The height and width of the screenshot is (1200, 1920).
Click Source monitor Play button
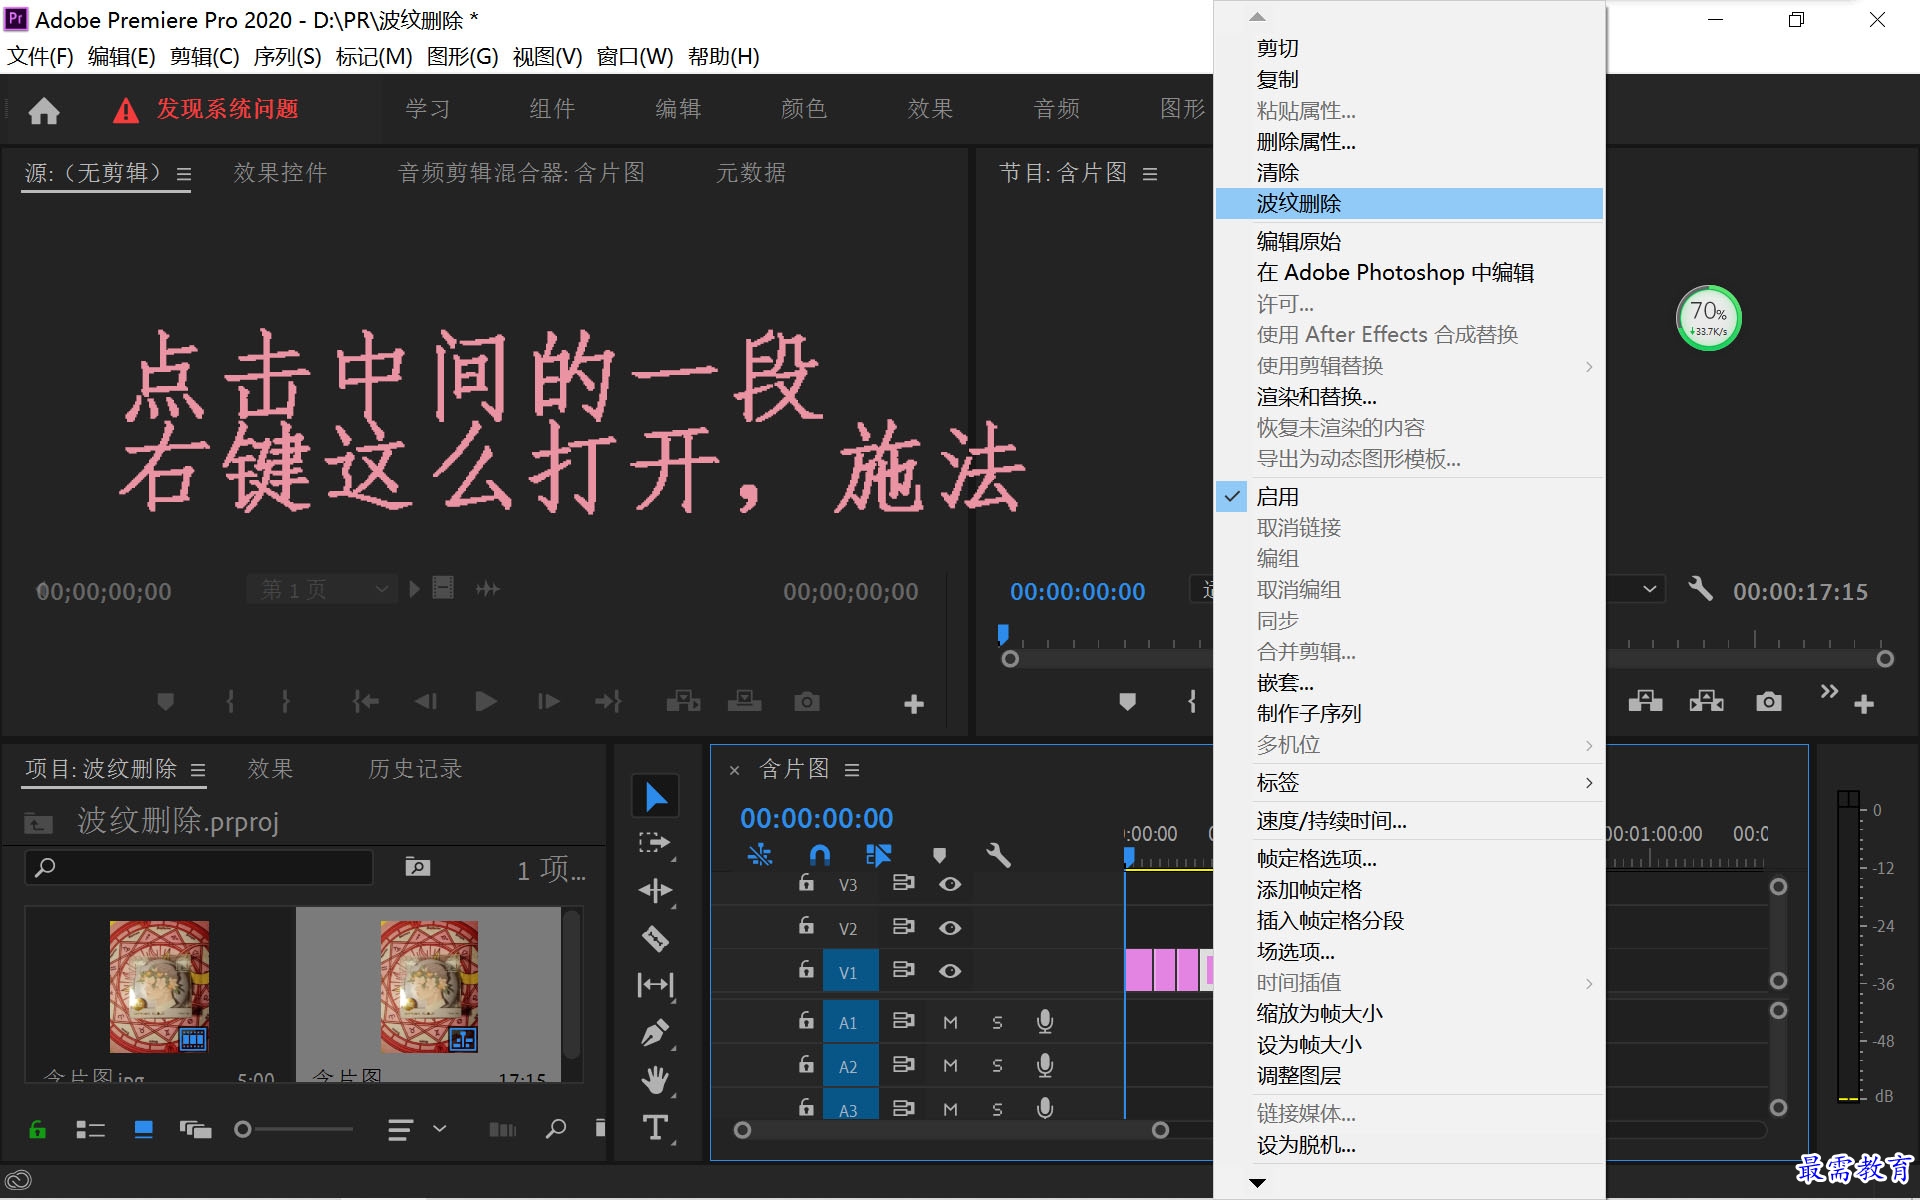486,702
